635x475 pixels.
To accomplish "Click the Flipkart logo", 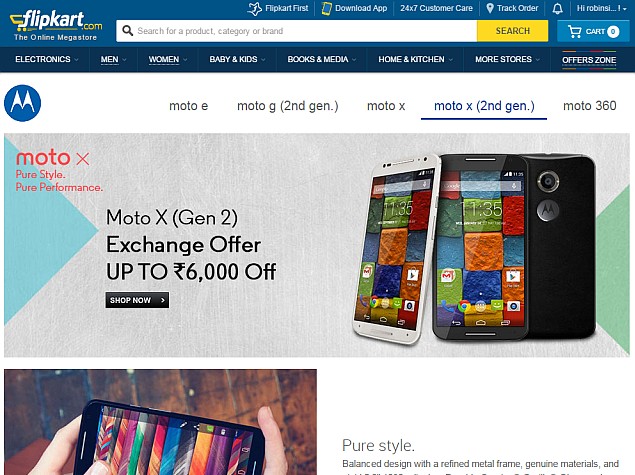I will (x=56, y=26).
